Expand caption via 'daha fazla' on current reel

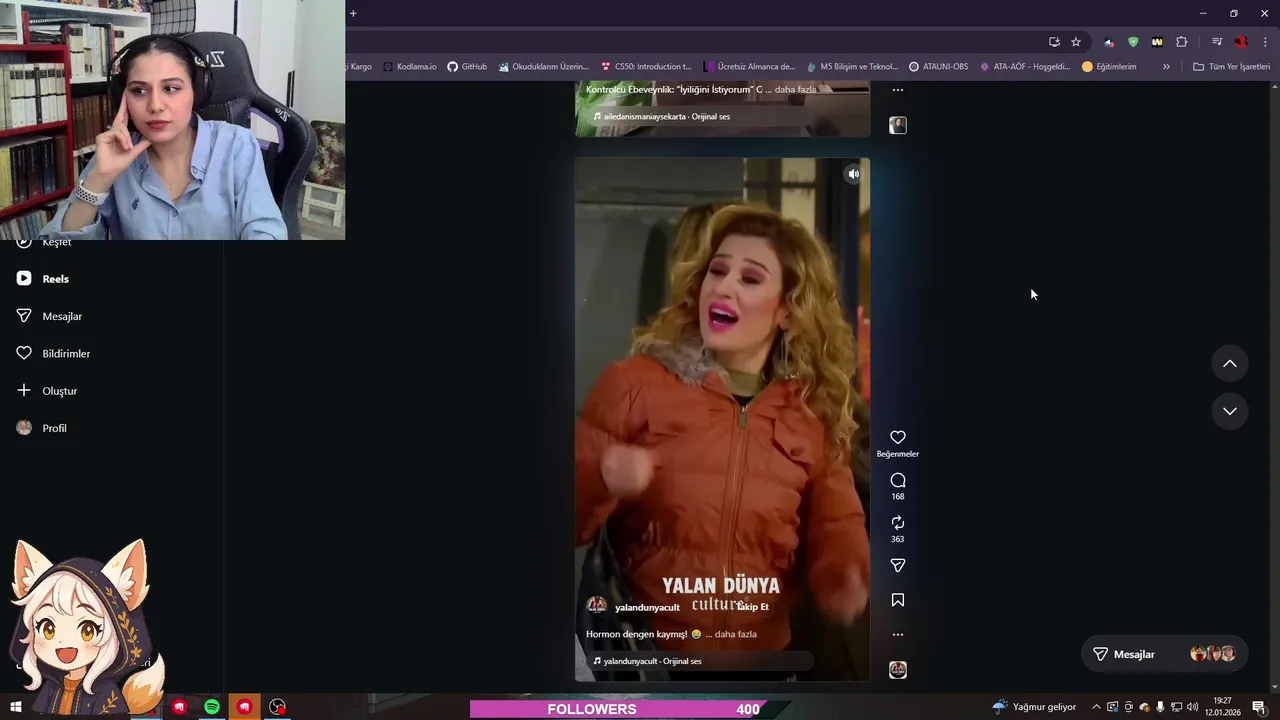click(735, 634)
